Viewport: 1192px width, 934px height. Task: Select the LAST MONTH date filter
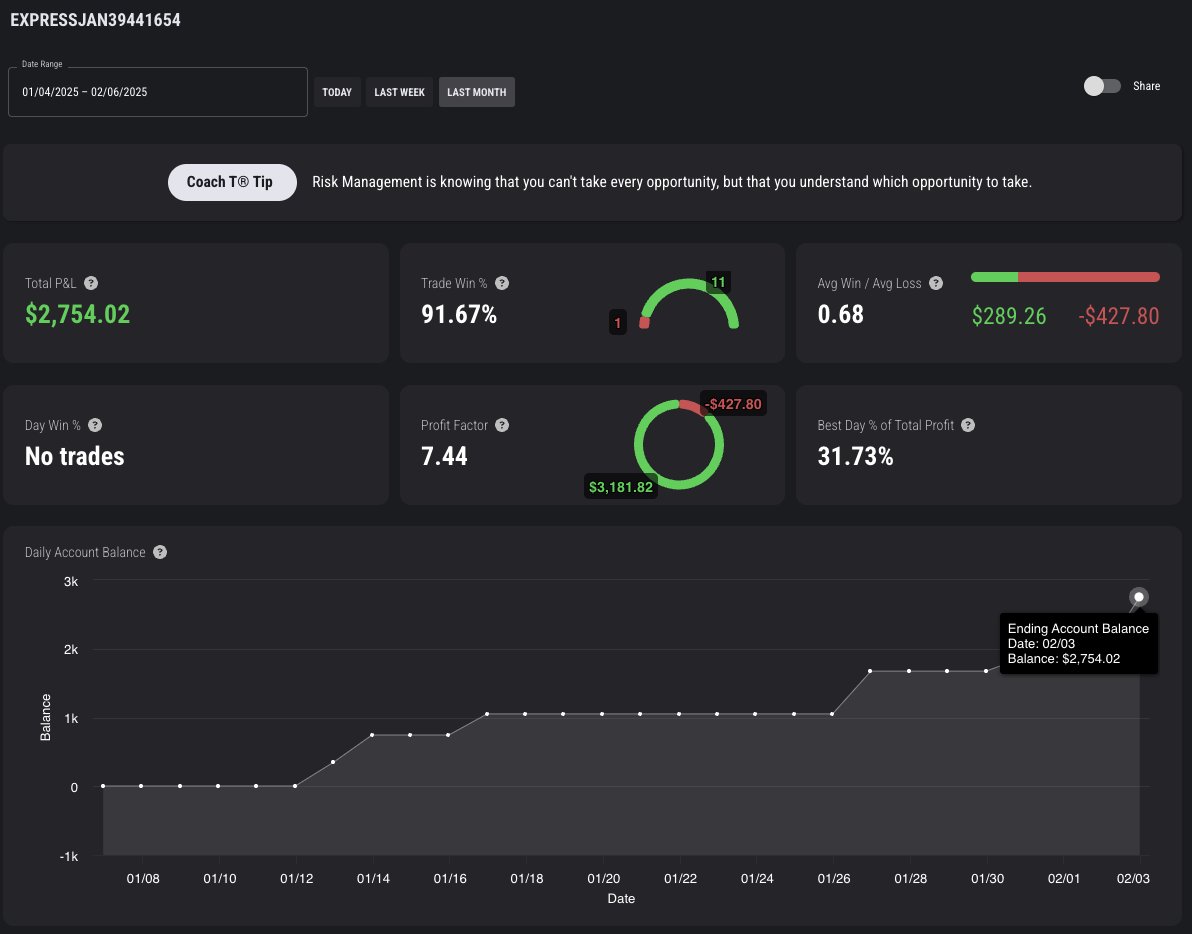[x=477, y=92]
